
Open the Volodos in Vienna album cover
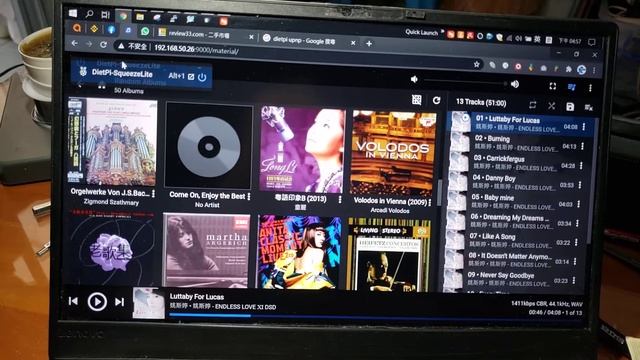pyautogui.click(x=393, y=153)
